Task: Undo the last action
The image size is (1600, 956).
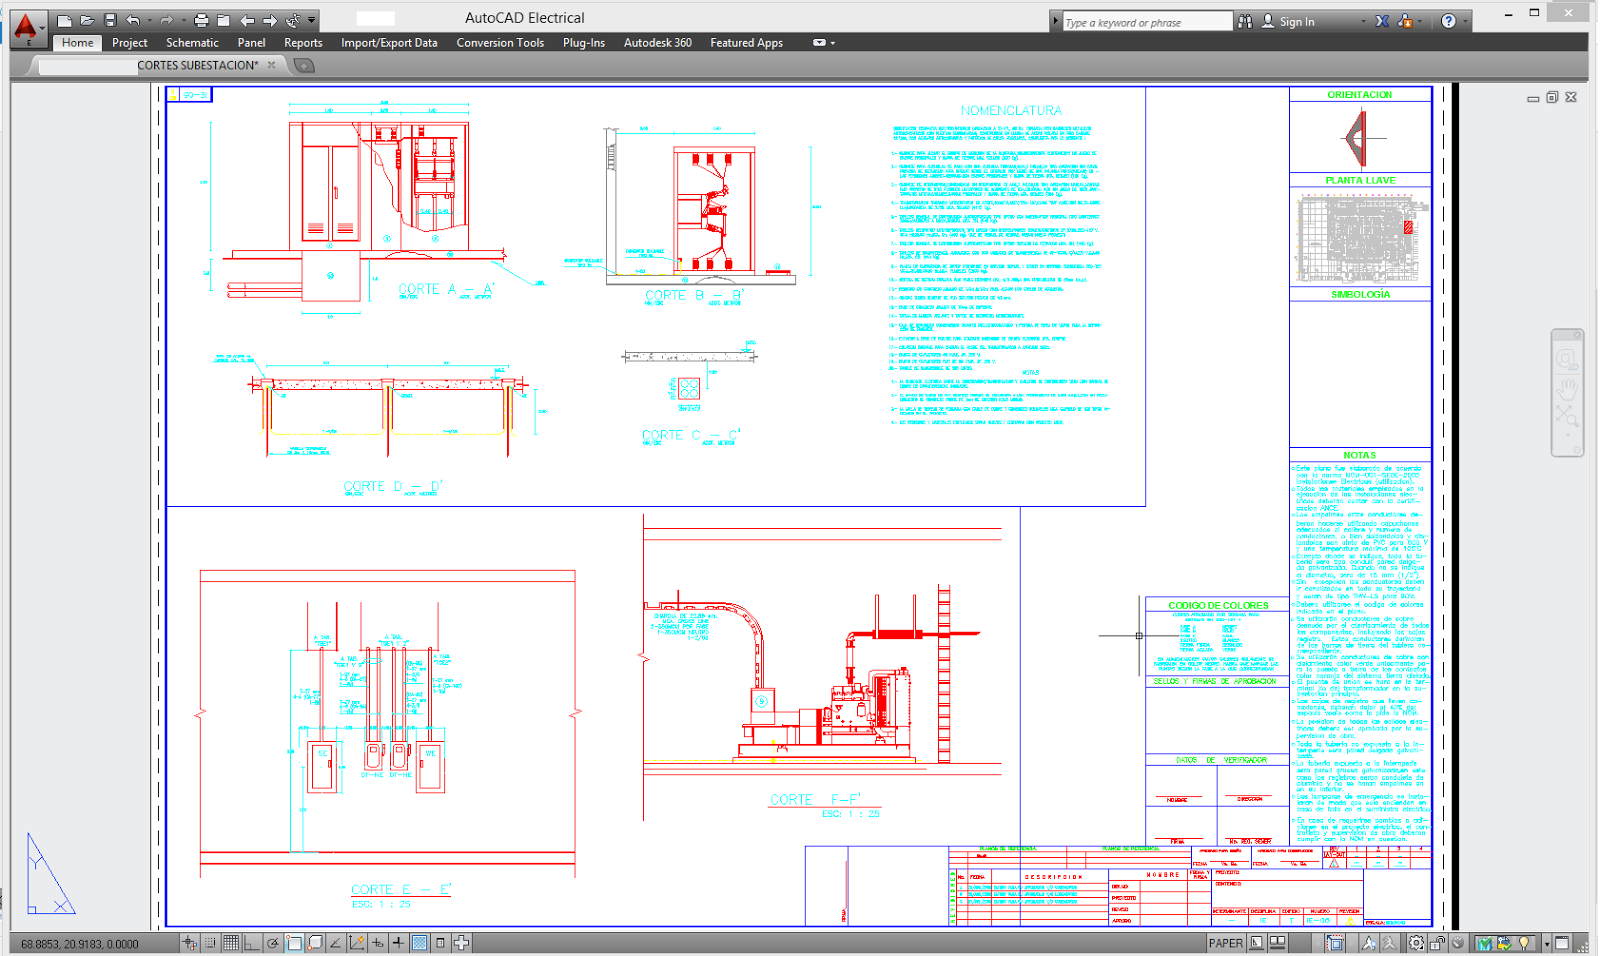Action: coord(131,19)
